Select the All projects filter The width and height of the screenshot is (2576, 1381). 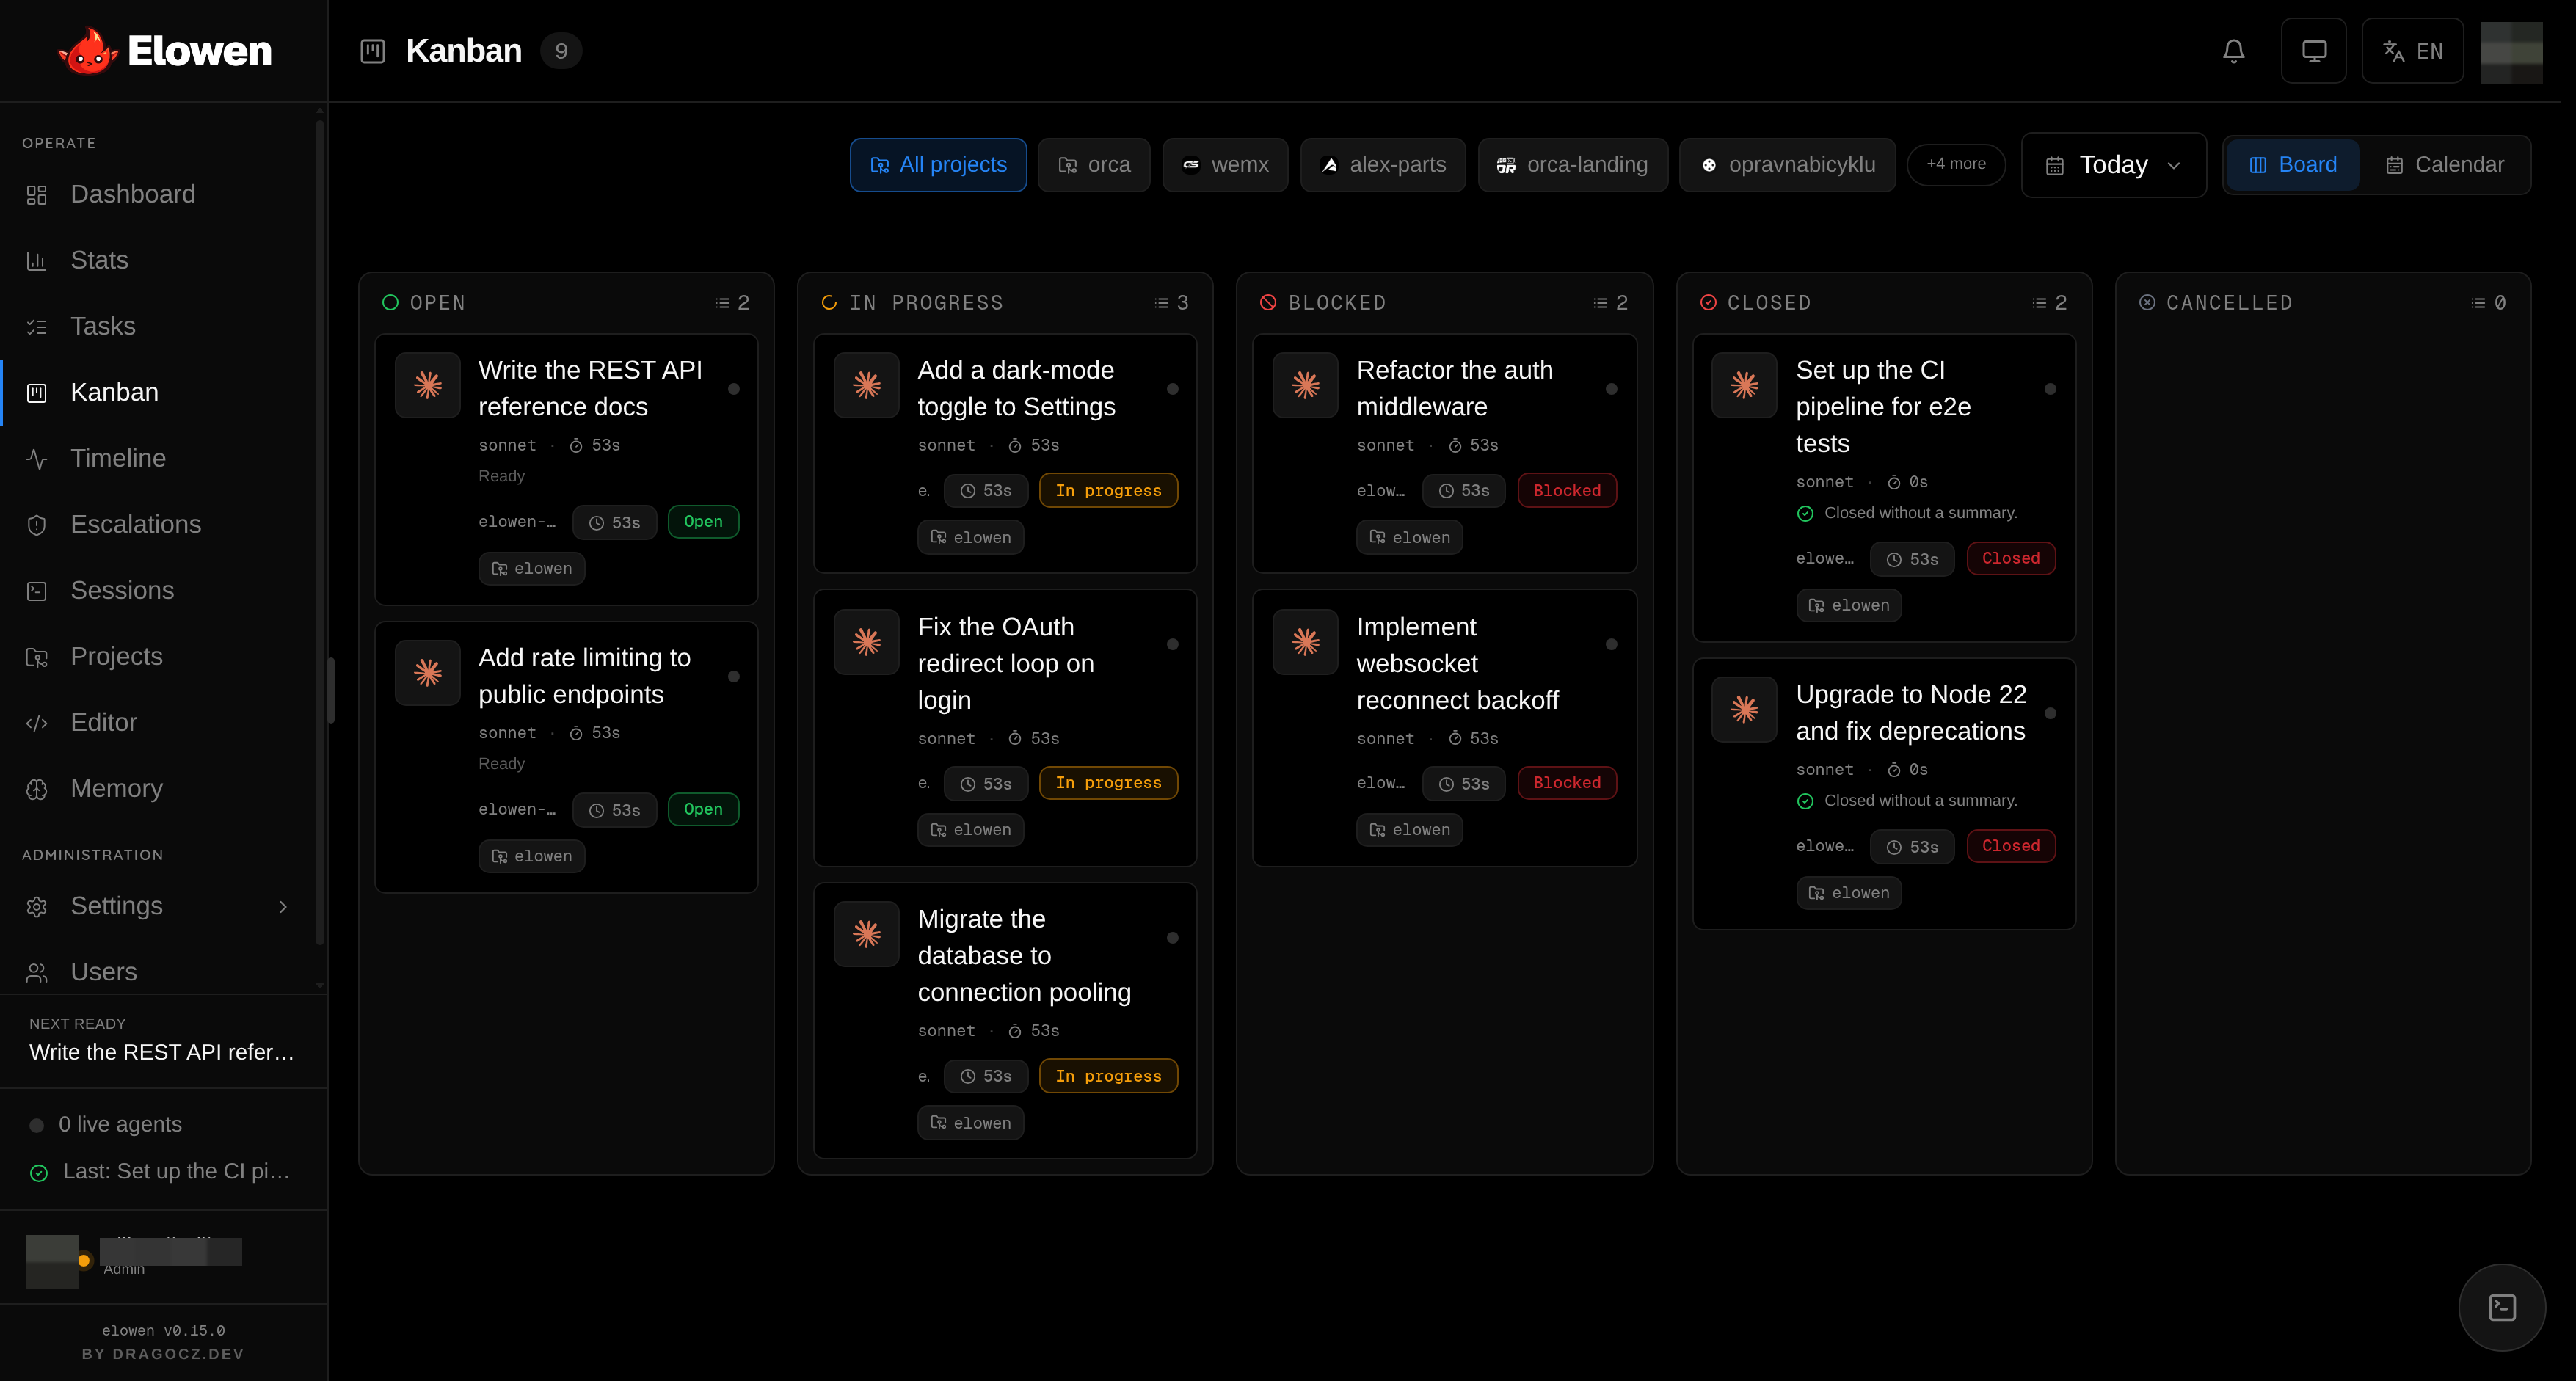point(938,165)
